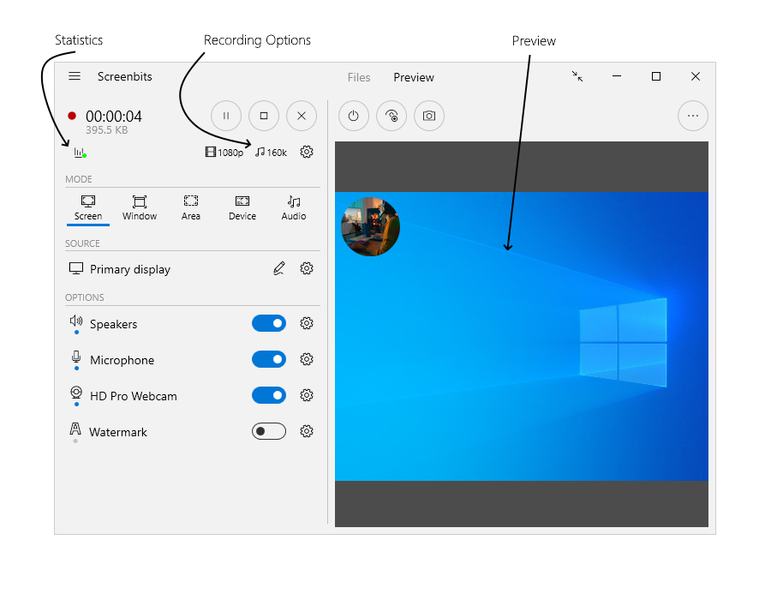Image resolution: width=771 pixels, height=600 pixels.
Task: Enable the Watermark toggle
Action: (269, 431)
